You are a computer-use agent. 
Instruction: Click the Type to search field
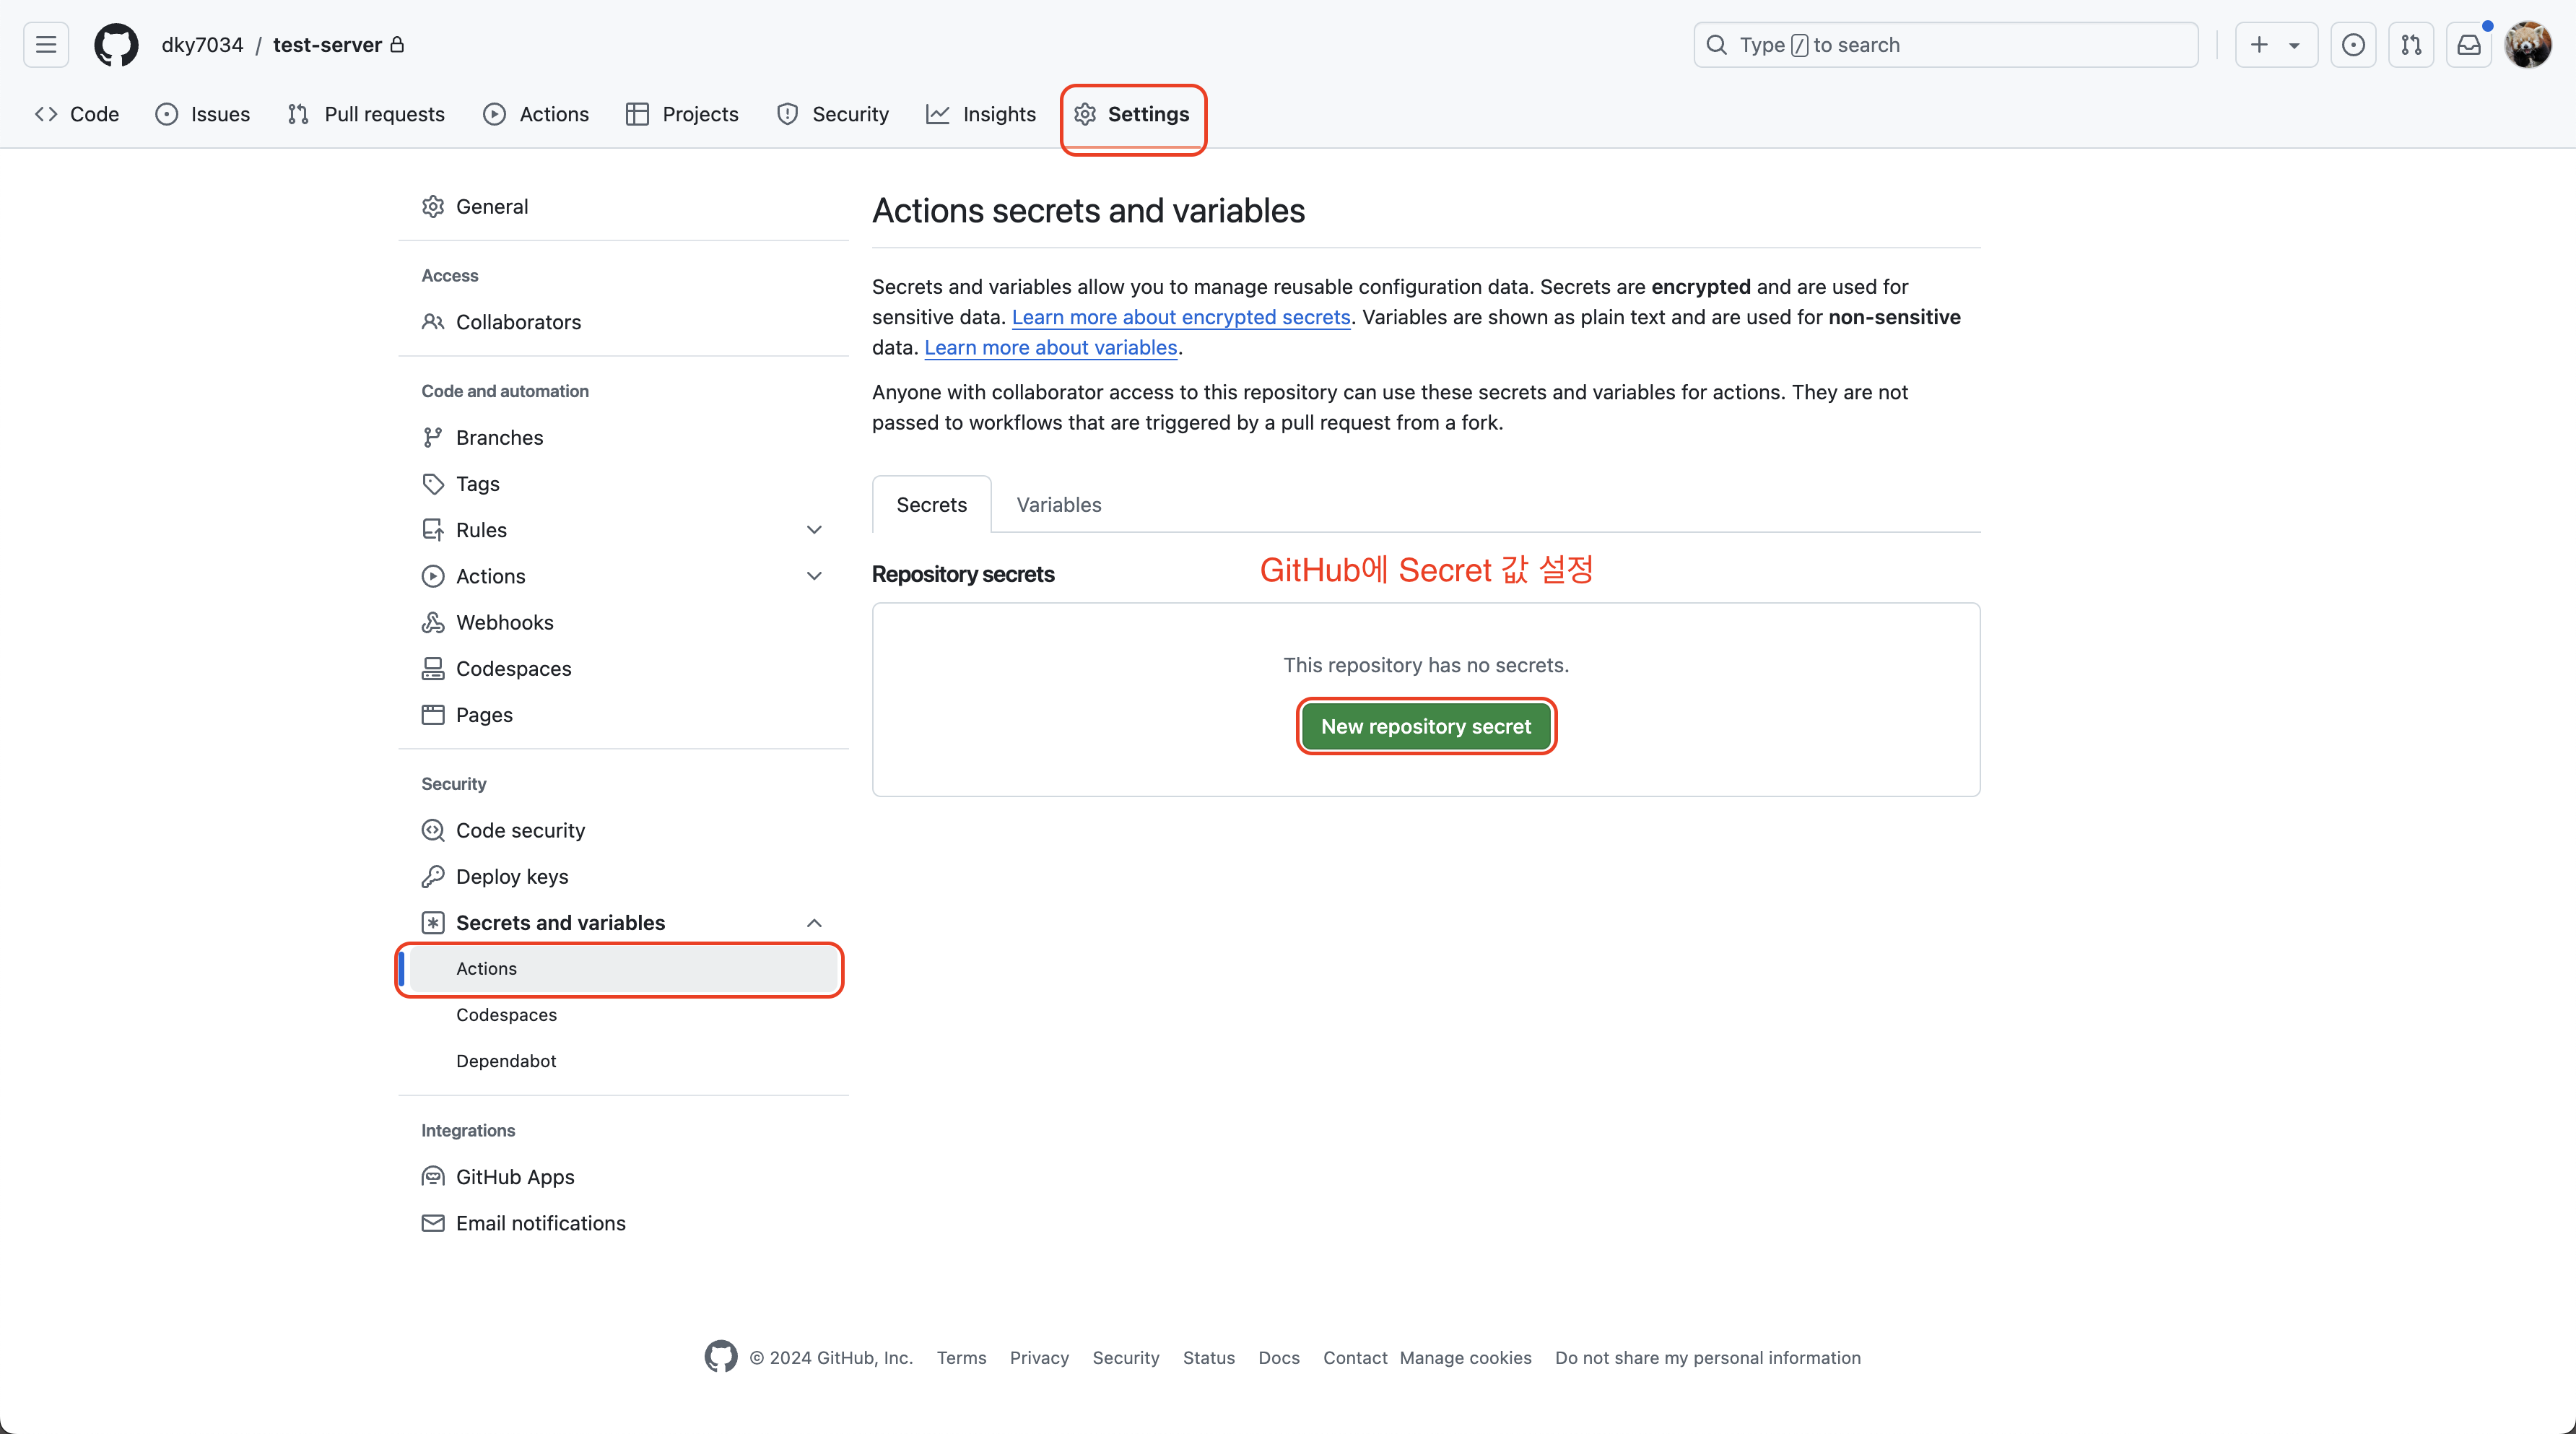click(1945, 45)
